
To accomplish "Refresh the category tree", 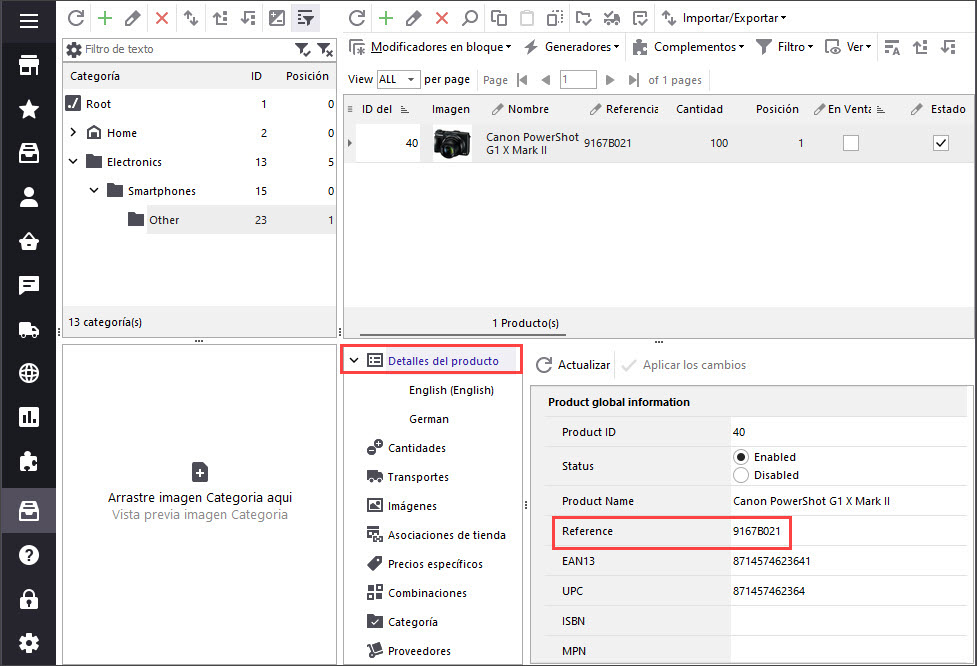I will pyautogui.click(x=76, y=17).
